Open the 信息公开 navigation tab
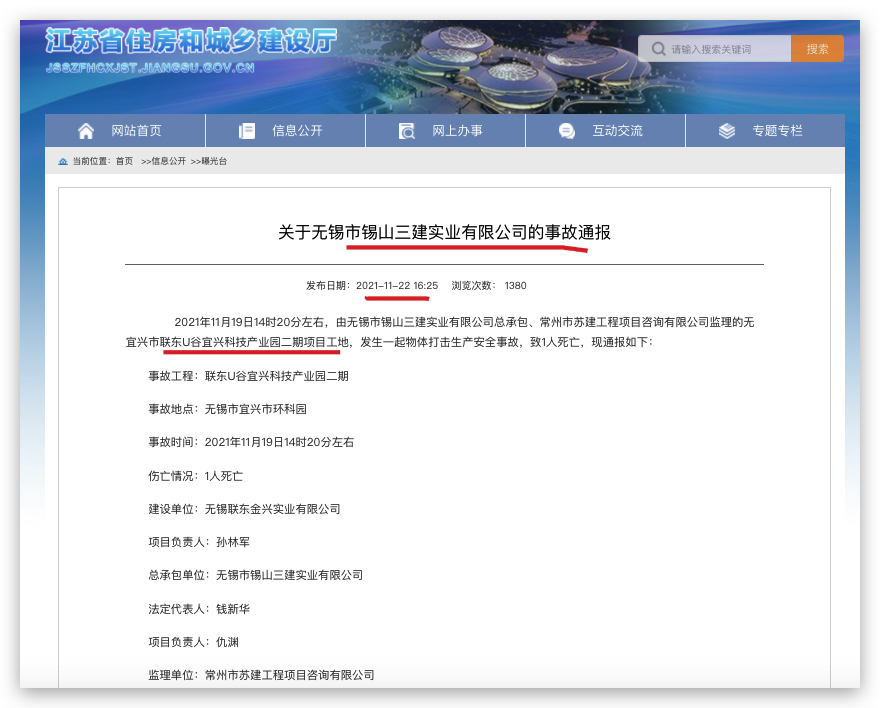 pos(297,131)
